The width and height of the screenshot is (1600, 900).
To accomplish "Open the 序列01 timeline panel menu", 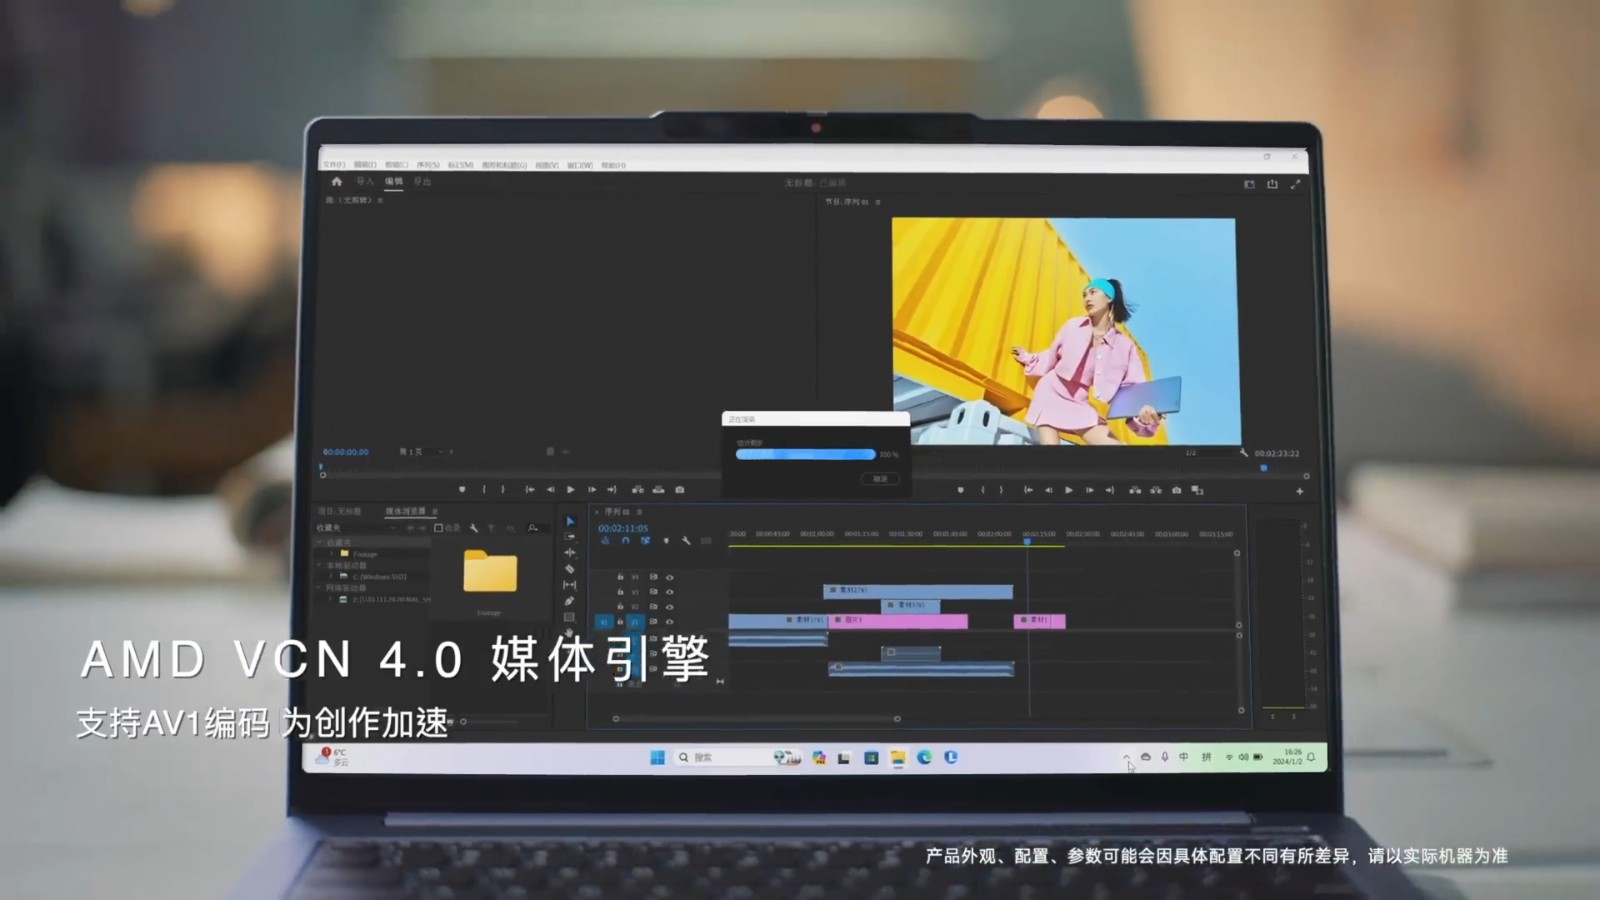I will (640, 512).
